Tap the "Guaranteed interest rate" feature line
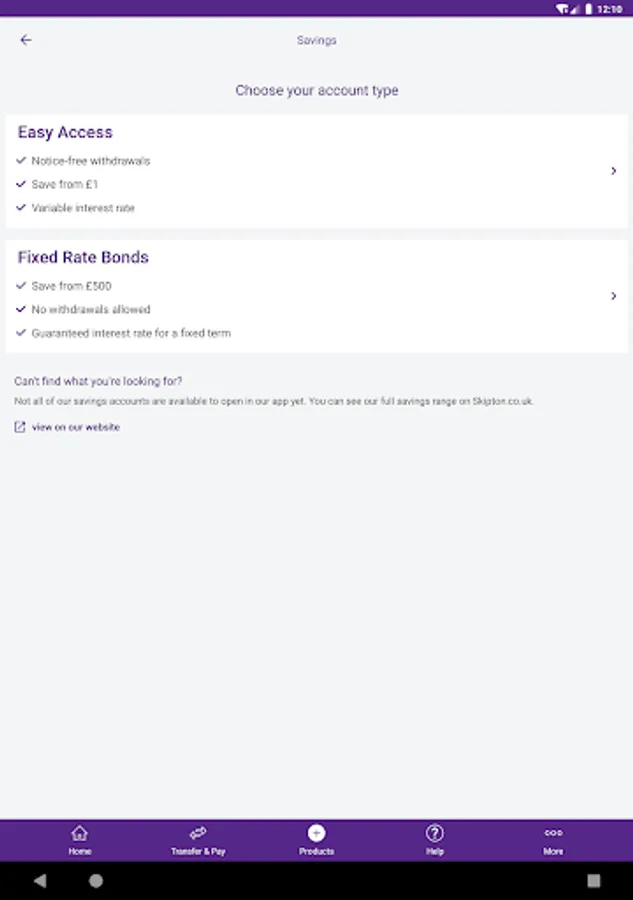633x900 pixels. (131, 333)
